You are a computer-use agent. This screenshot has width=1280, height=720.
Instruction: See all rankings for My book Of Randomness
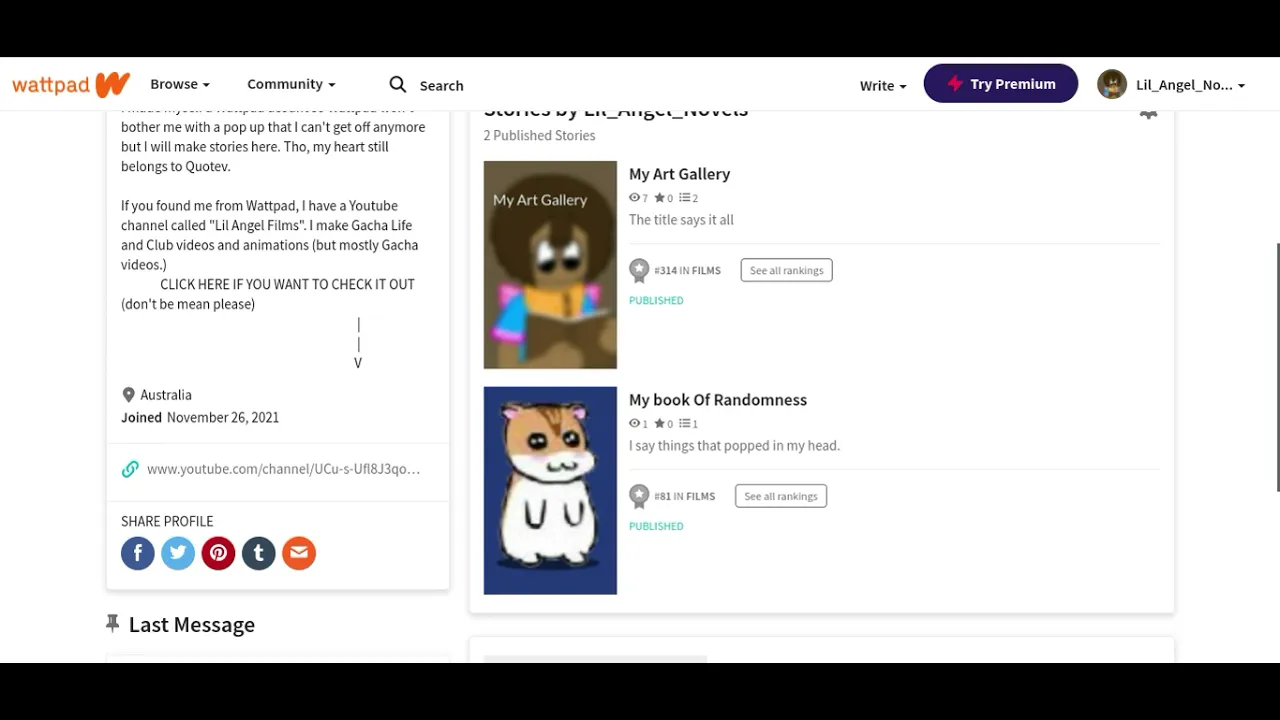click(x=781, y=496)
